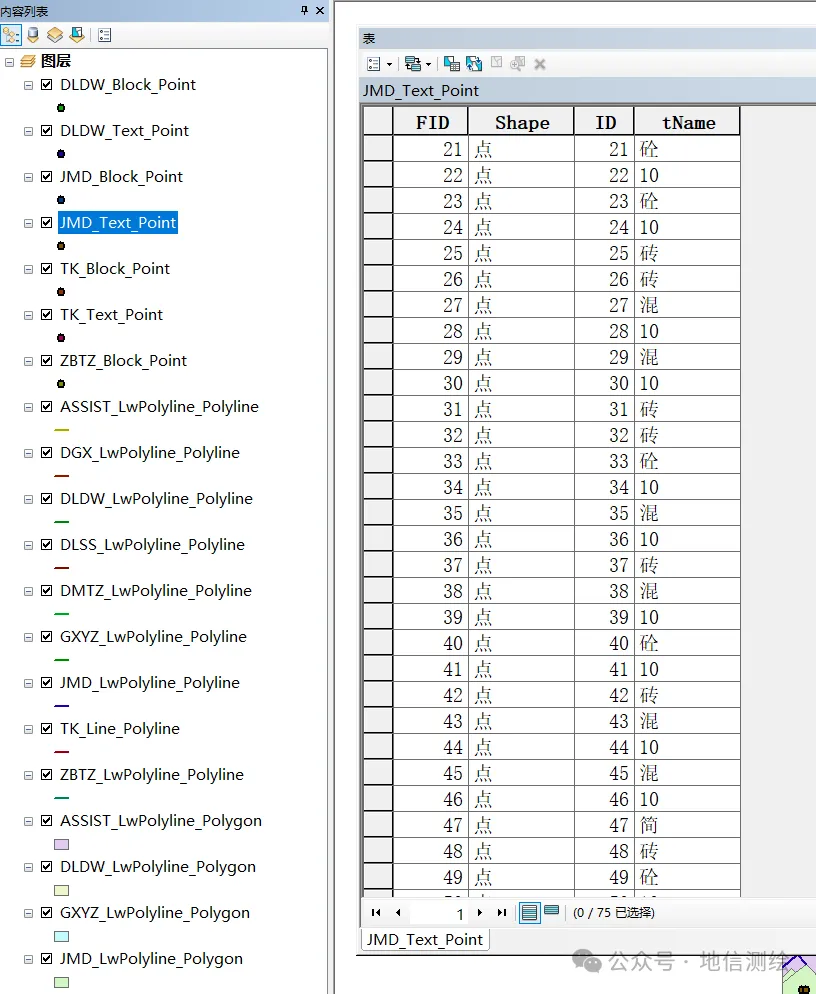Collapse ASSIST_LwPolyline_Polyline layer legend

click(x=28, y=407)
